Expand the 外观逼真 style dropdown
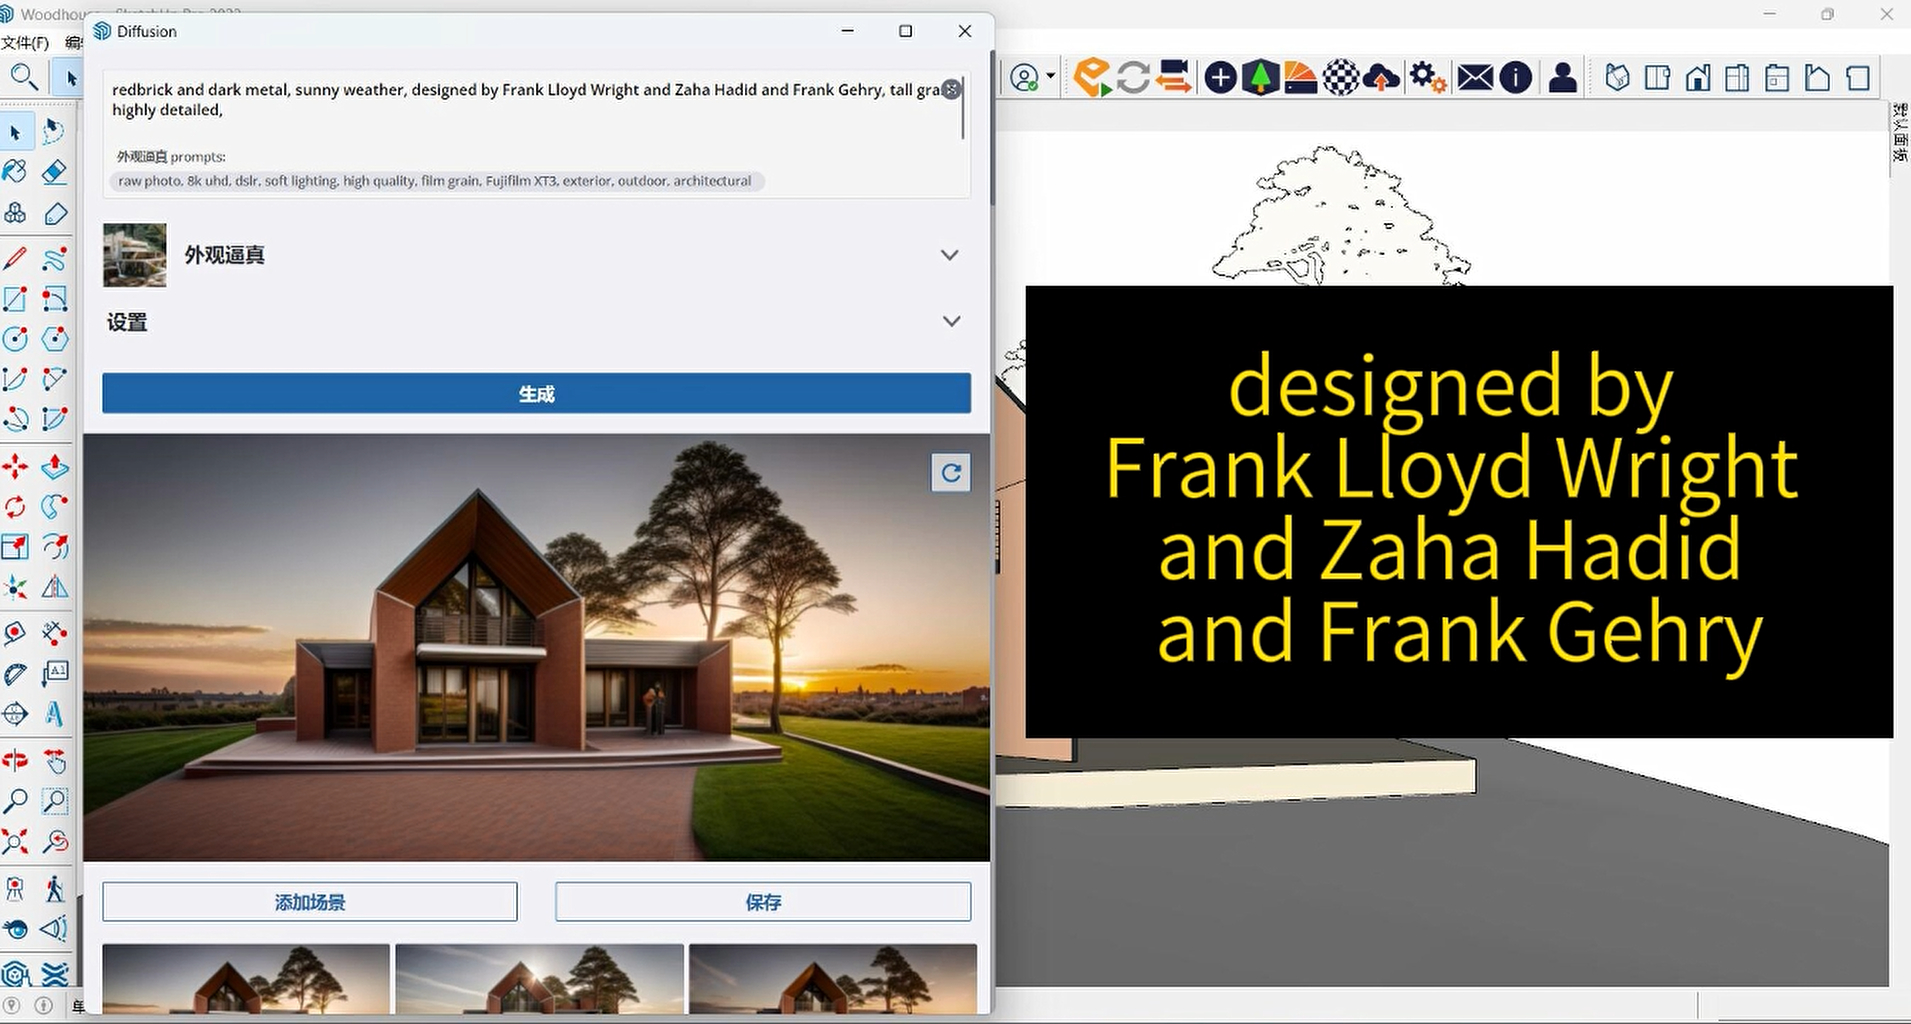 [x=949, y=255]
